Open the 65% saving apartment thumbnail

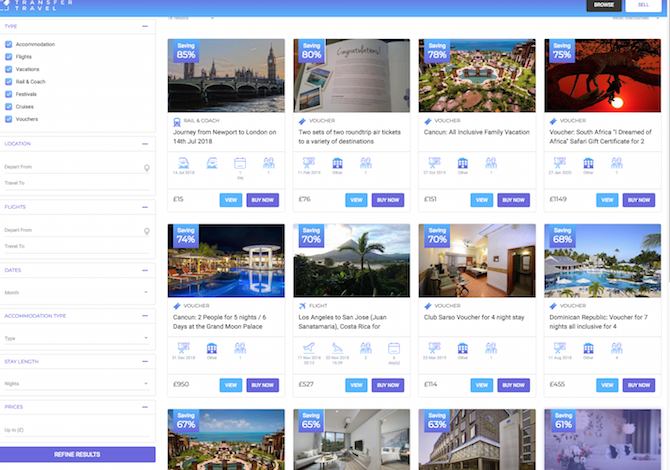point(352,440)
